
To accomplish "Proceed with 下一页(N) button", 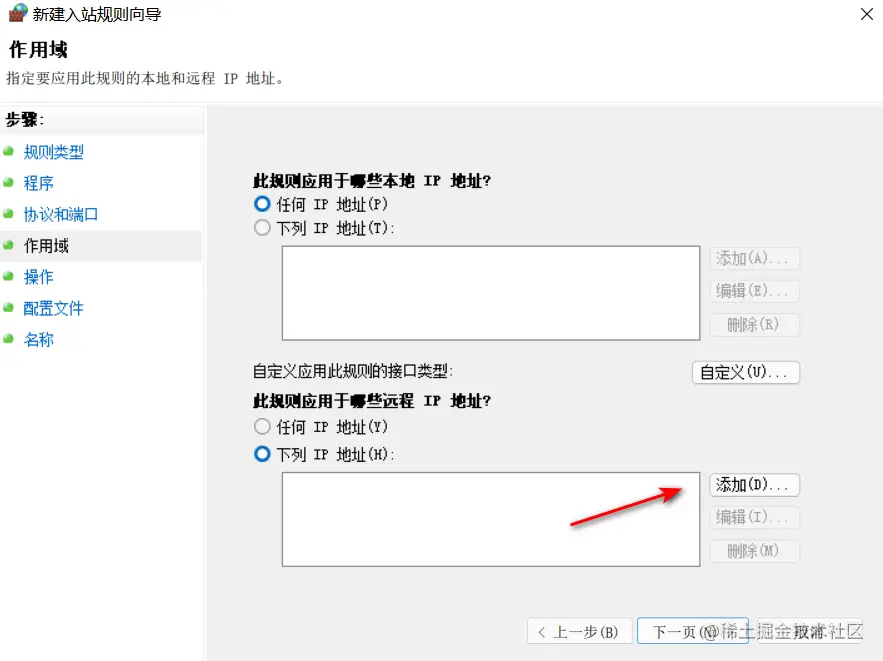I will tap(693, 631).
